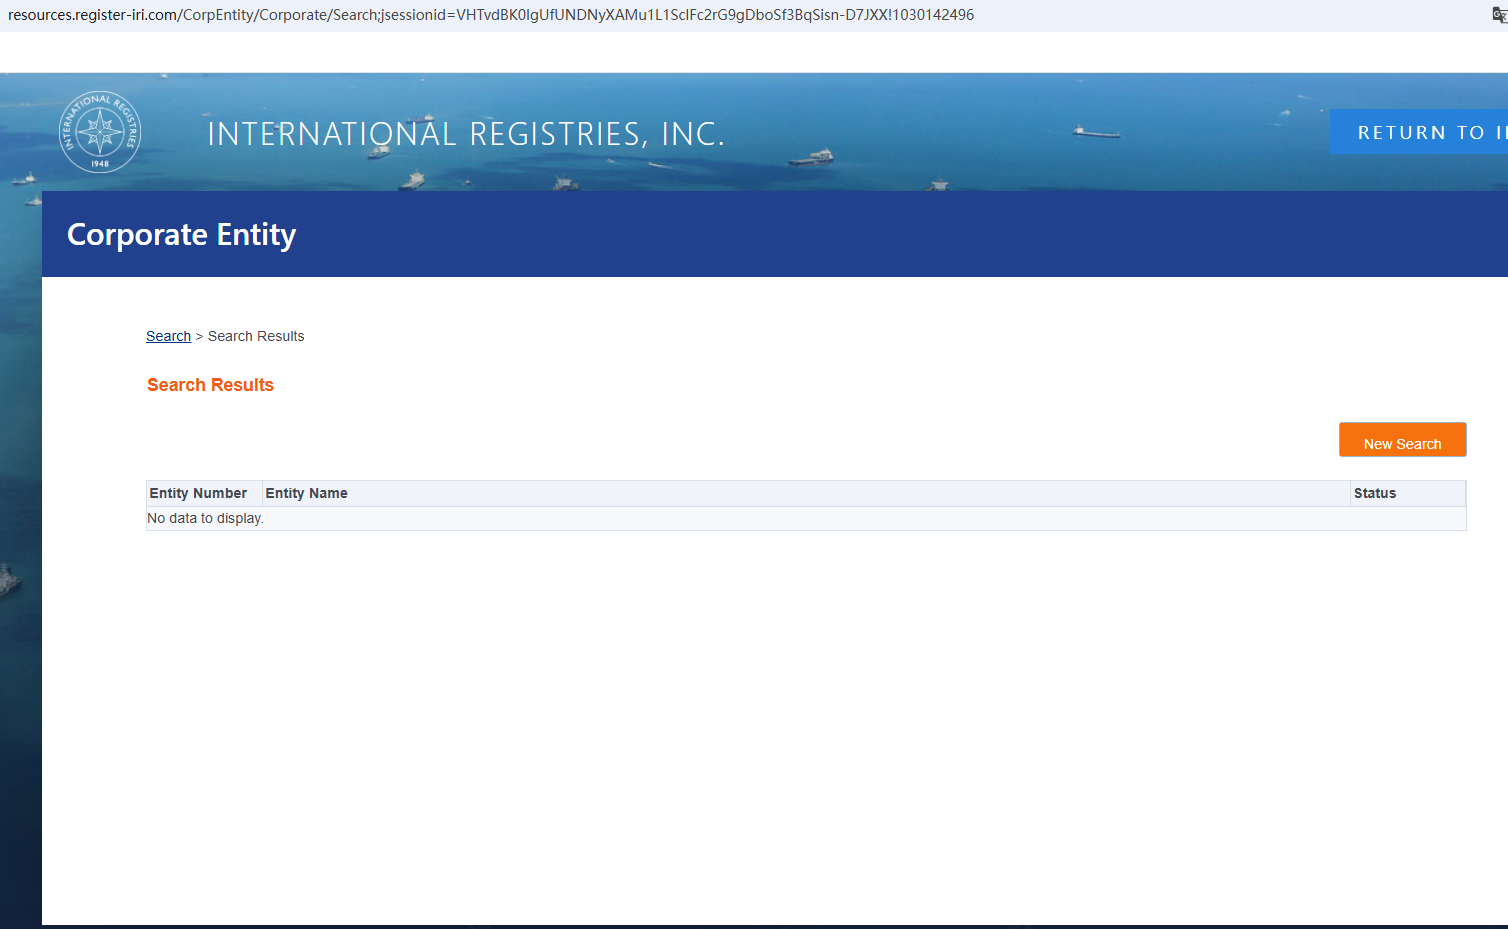Click the New Search button

1402,440
